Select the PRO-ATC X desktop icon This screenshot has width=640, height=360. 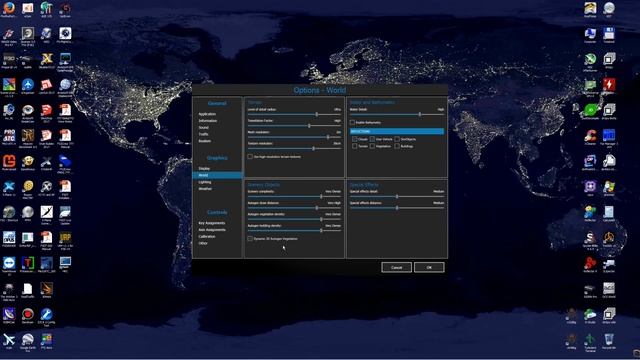point(9,135)
